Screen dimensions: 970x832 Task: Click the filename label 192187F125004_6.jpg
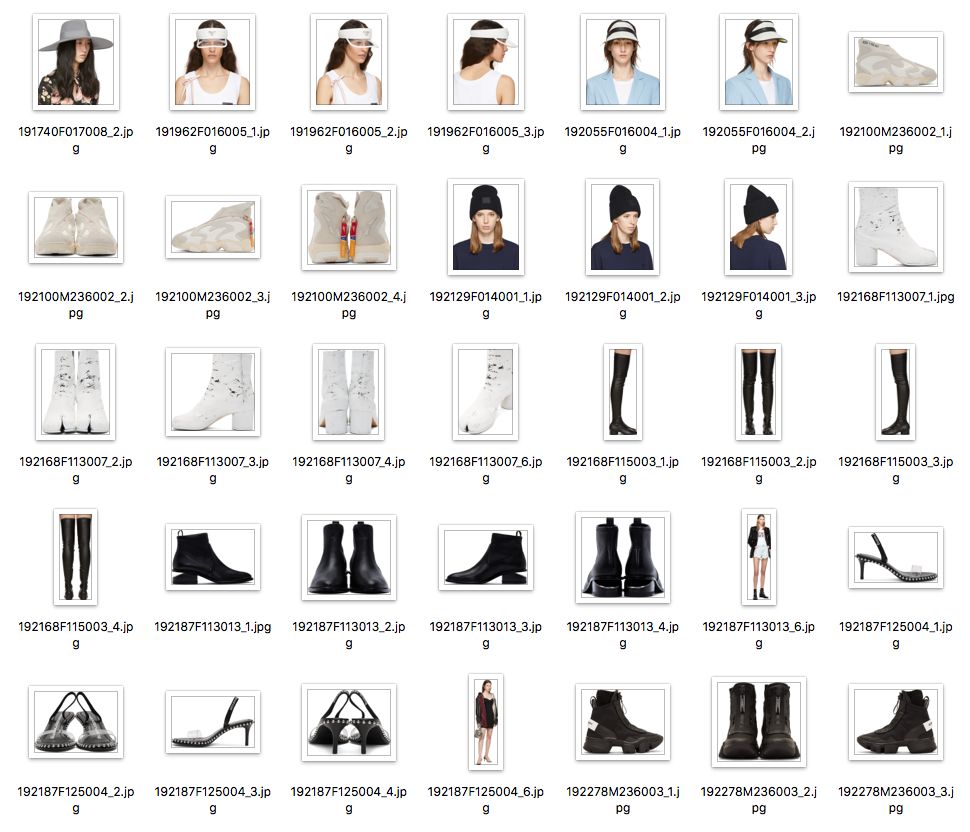pos(486,799)
